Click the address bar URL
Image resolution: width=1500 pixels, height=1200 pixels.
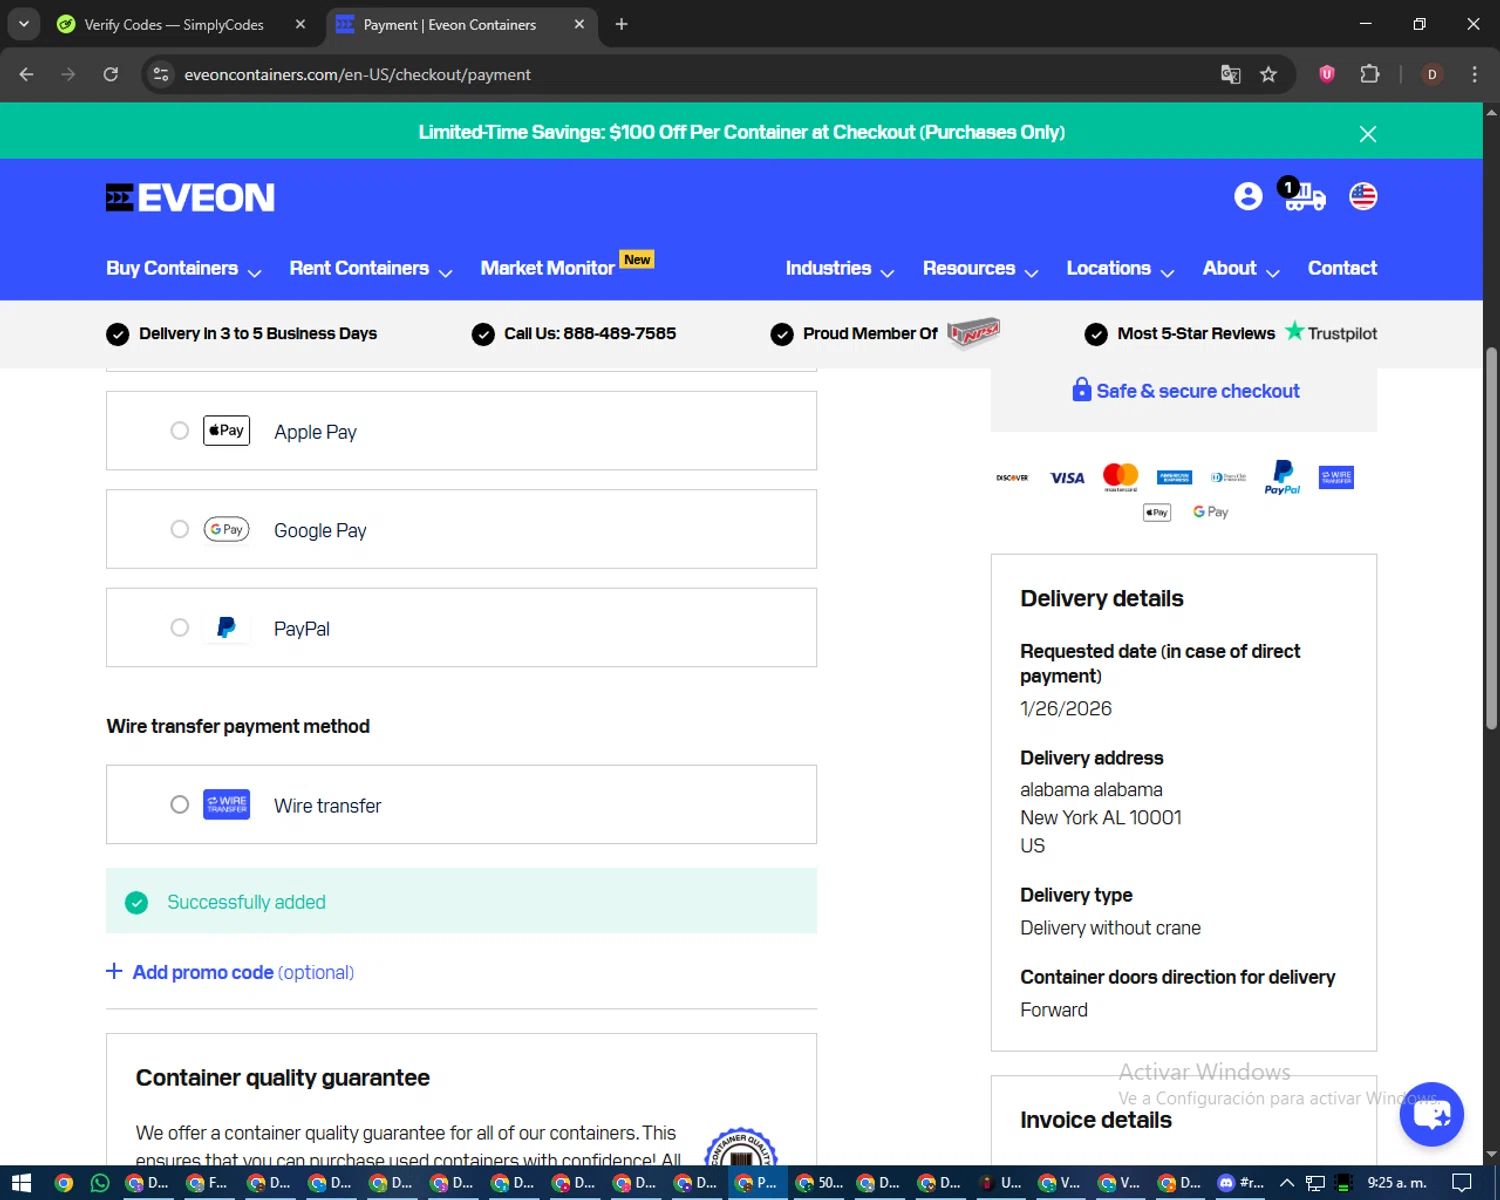[x=357, y=75]
